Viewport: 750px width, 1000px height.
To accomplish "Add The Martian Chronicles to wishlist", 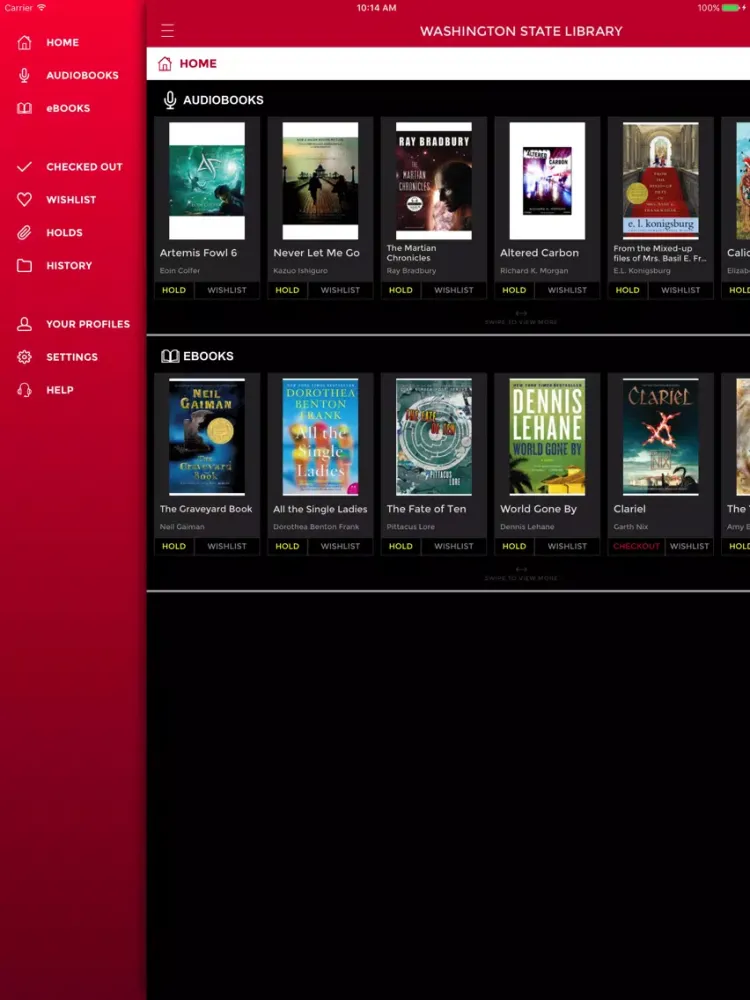I will 453,290.
